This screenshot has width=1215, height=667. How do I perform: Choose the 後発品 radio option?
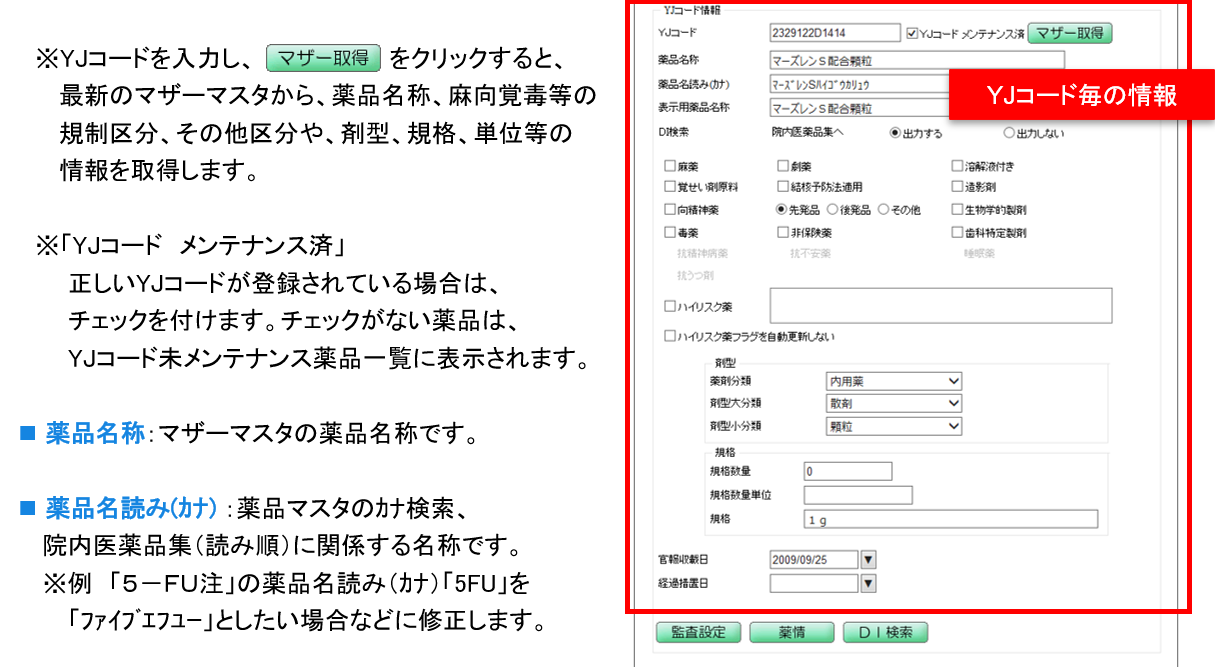(x=832, y=210)
